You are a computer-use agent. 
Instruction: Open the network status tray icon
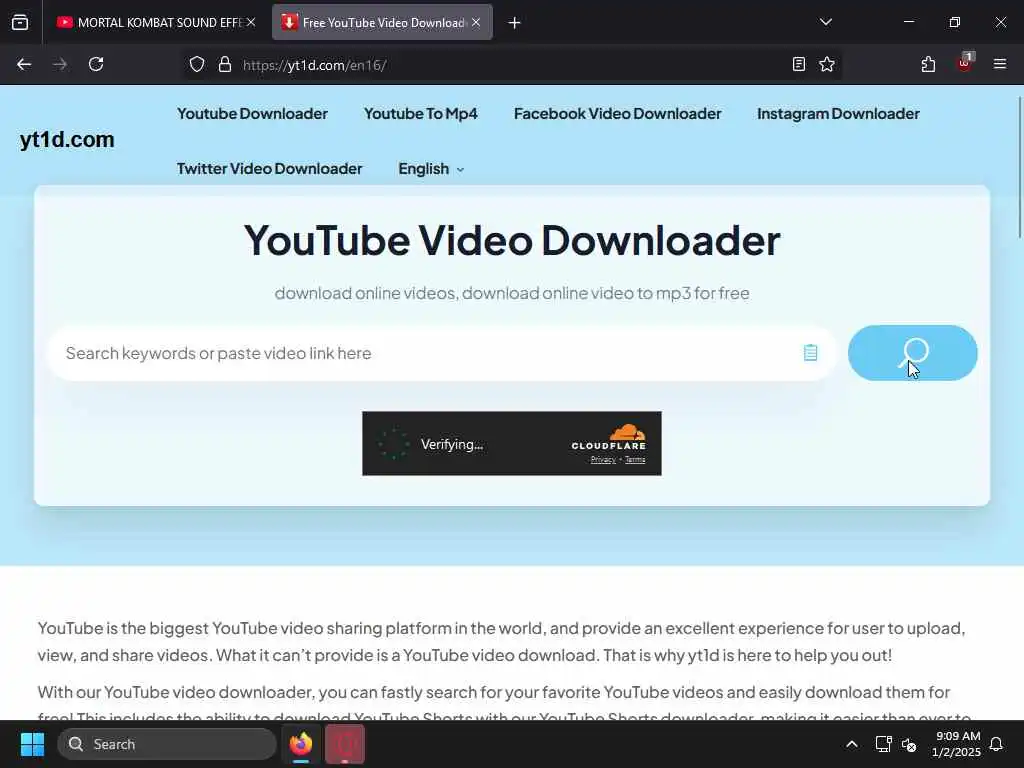(883, 744)
